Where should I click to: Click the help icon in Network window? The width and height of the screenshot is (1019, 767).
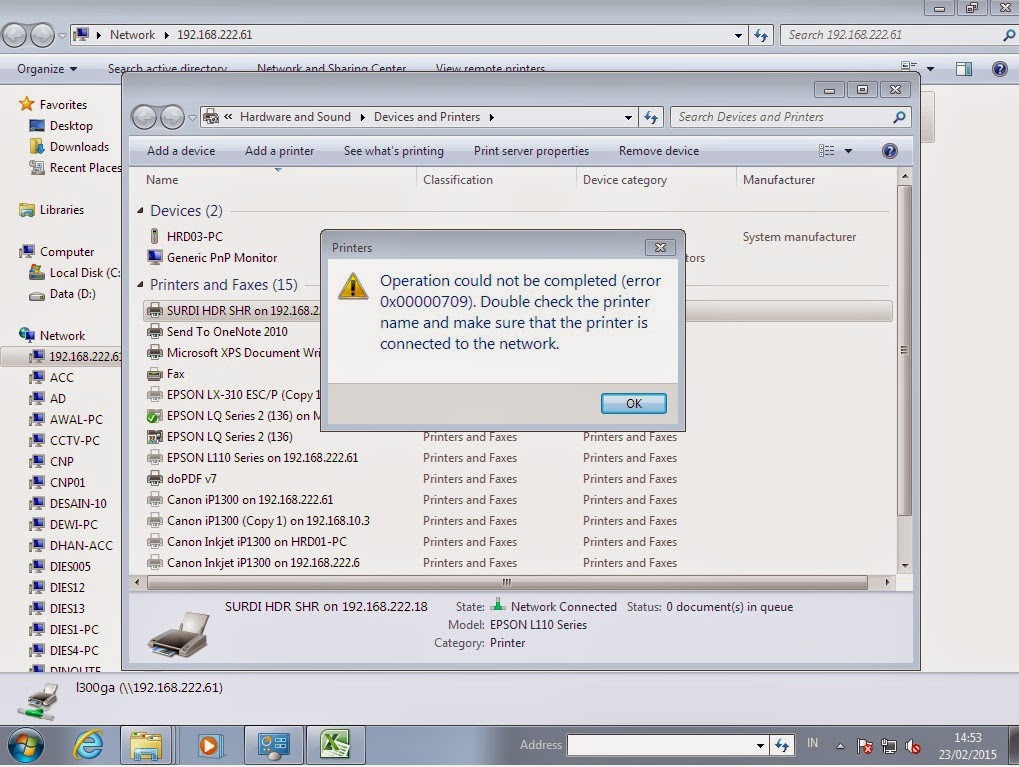tap(1000, 69)
